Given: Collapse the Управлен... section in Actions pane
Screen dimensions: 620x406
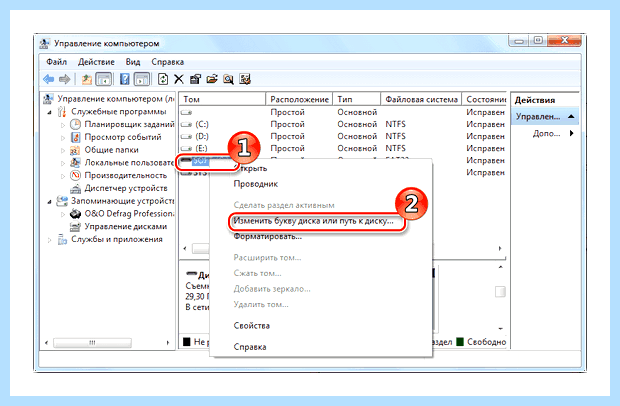Looking at the screenshot, I should pos(571,117).
